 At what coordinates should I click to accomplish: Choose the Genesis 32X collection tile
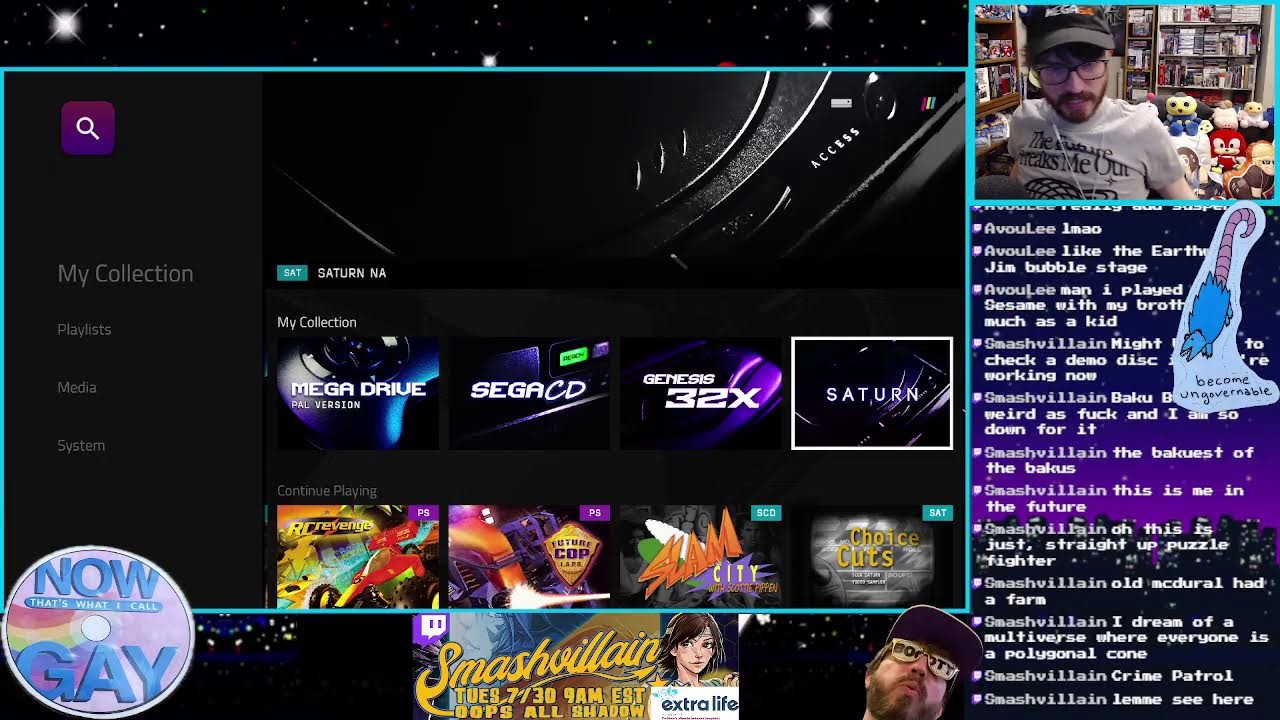[700, 393]
